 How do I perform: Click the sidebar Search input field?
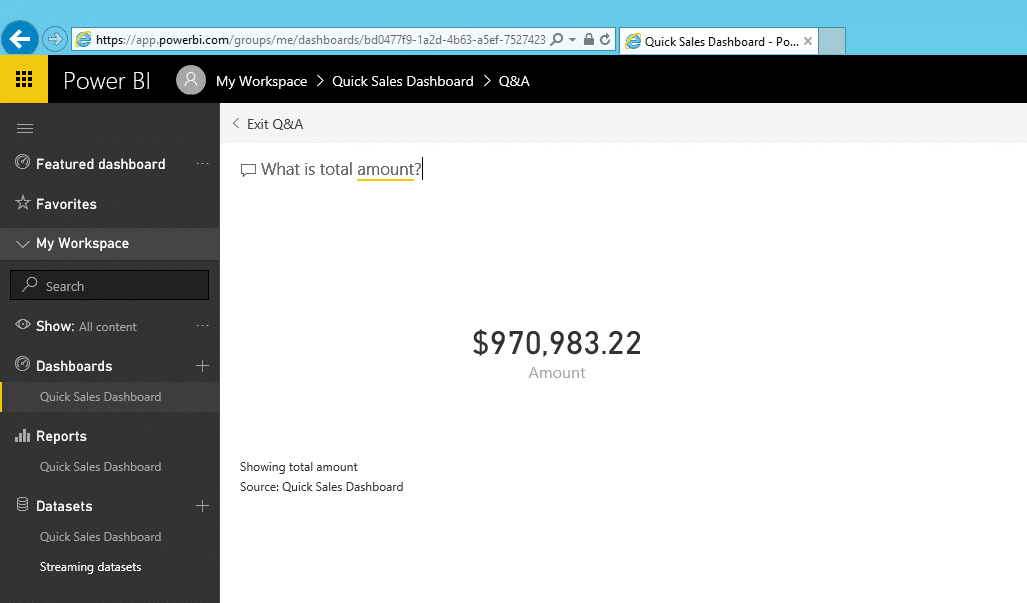[109, 285]
